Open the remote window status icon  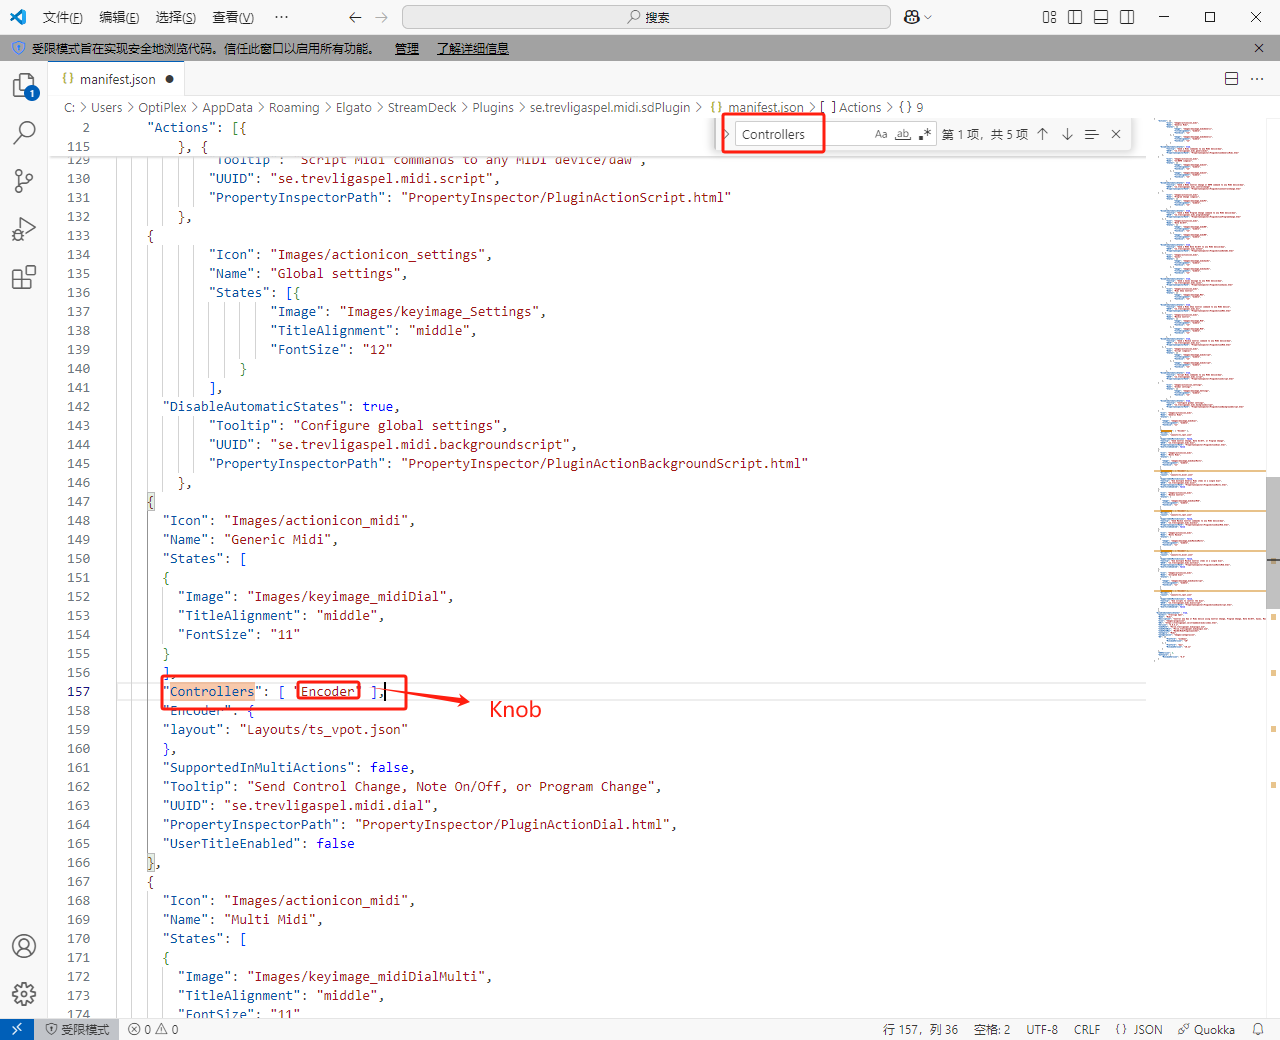pyautogui.click(x=17, y=1029)
